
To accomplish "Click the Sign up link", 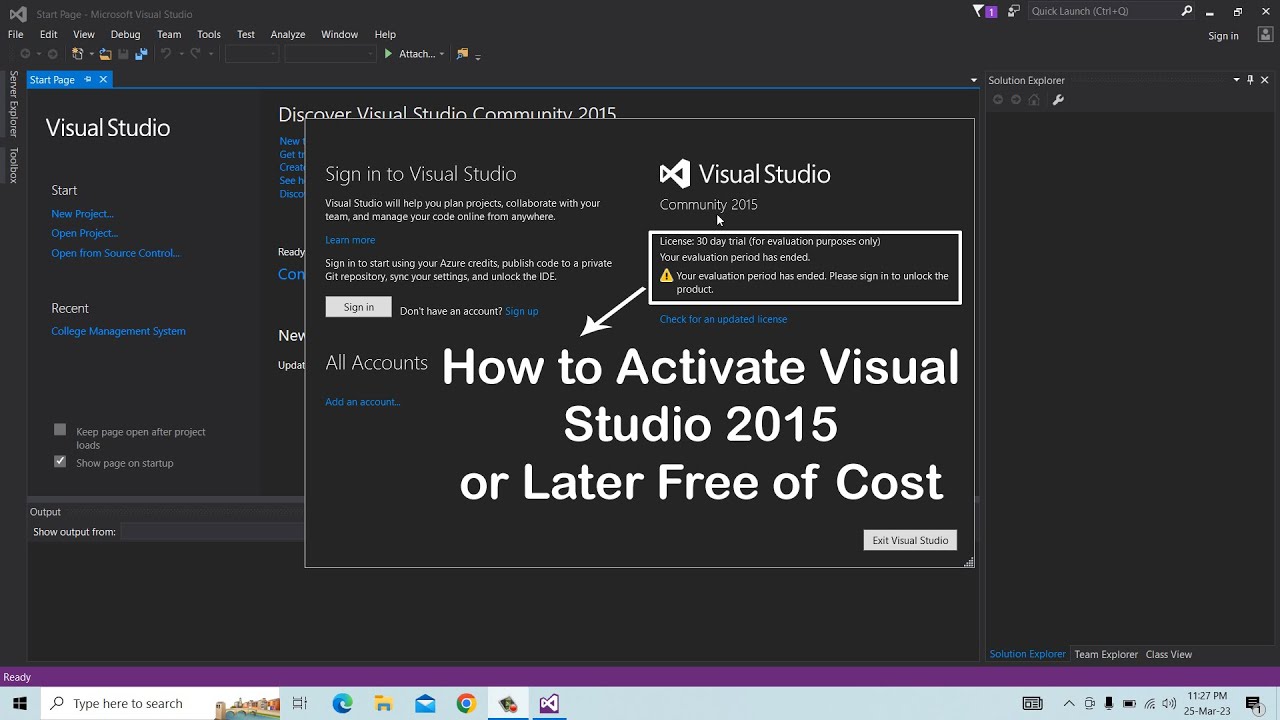I will 522,311.
